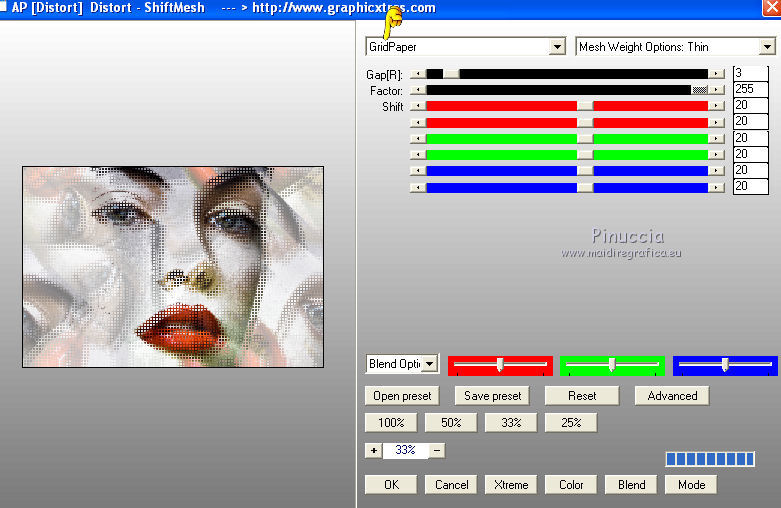The width and height of the screenshot is (781, 508).
Task: Expand the Blend Options dropdown
Action: coord(430,364)
